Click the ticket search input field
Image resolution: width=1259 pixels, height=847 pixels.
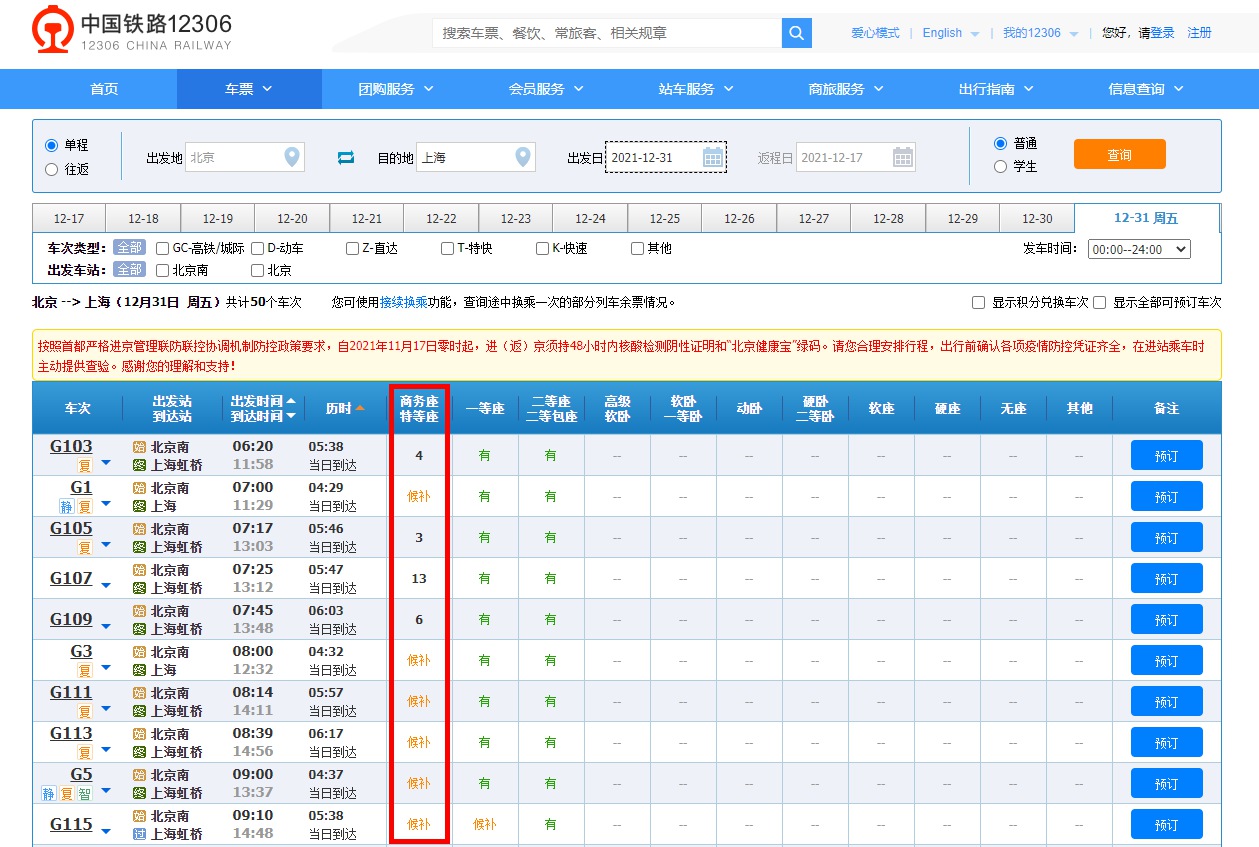[600, 33]
